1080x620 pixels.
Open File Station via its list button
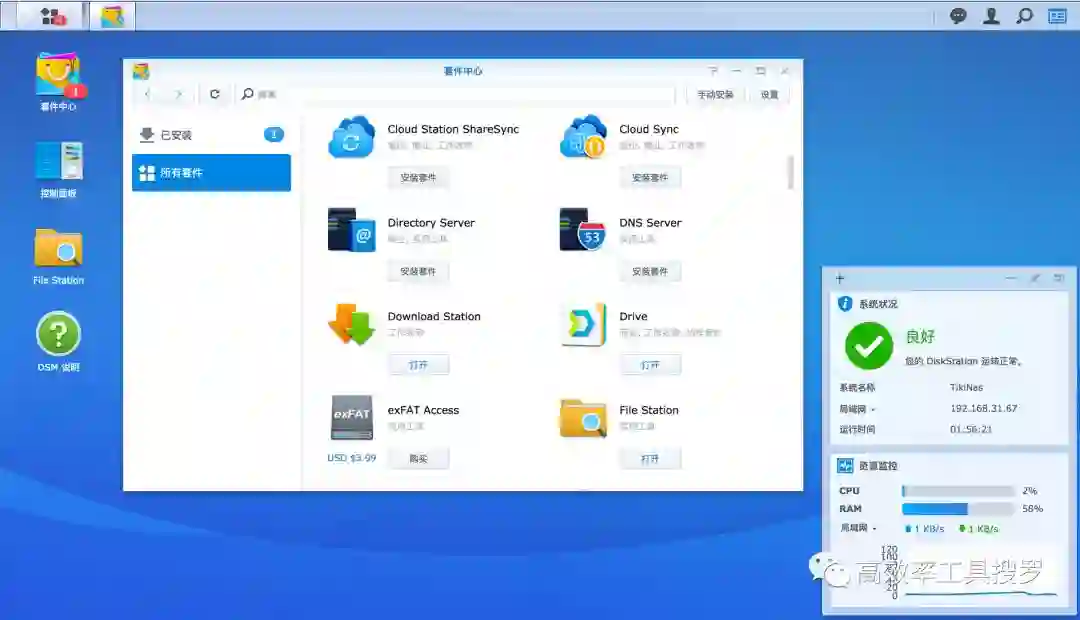tap(650, 459)
